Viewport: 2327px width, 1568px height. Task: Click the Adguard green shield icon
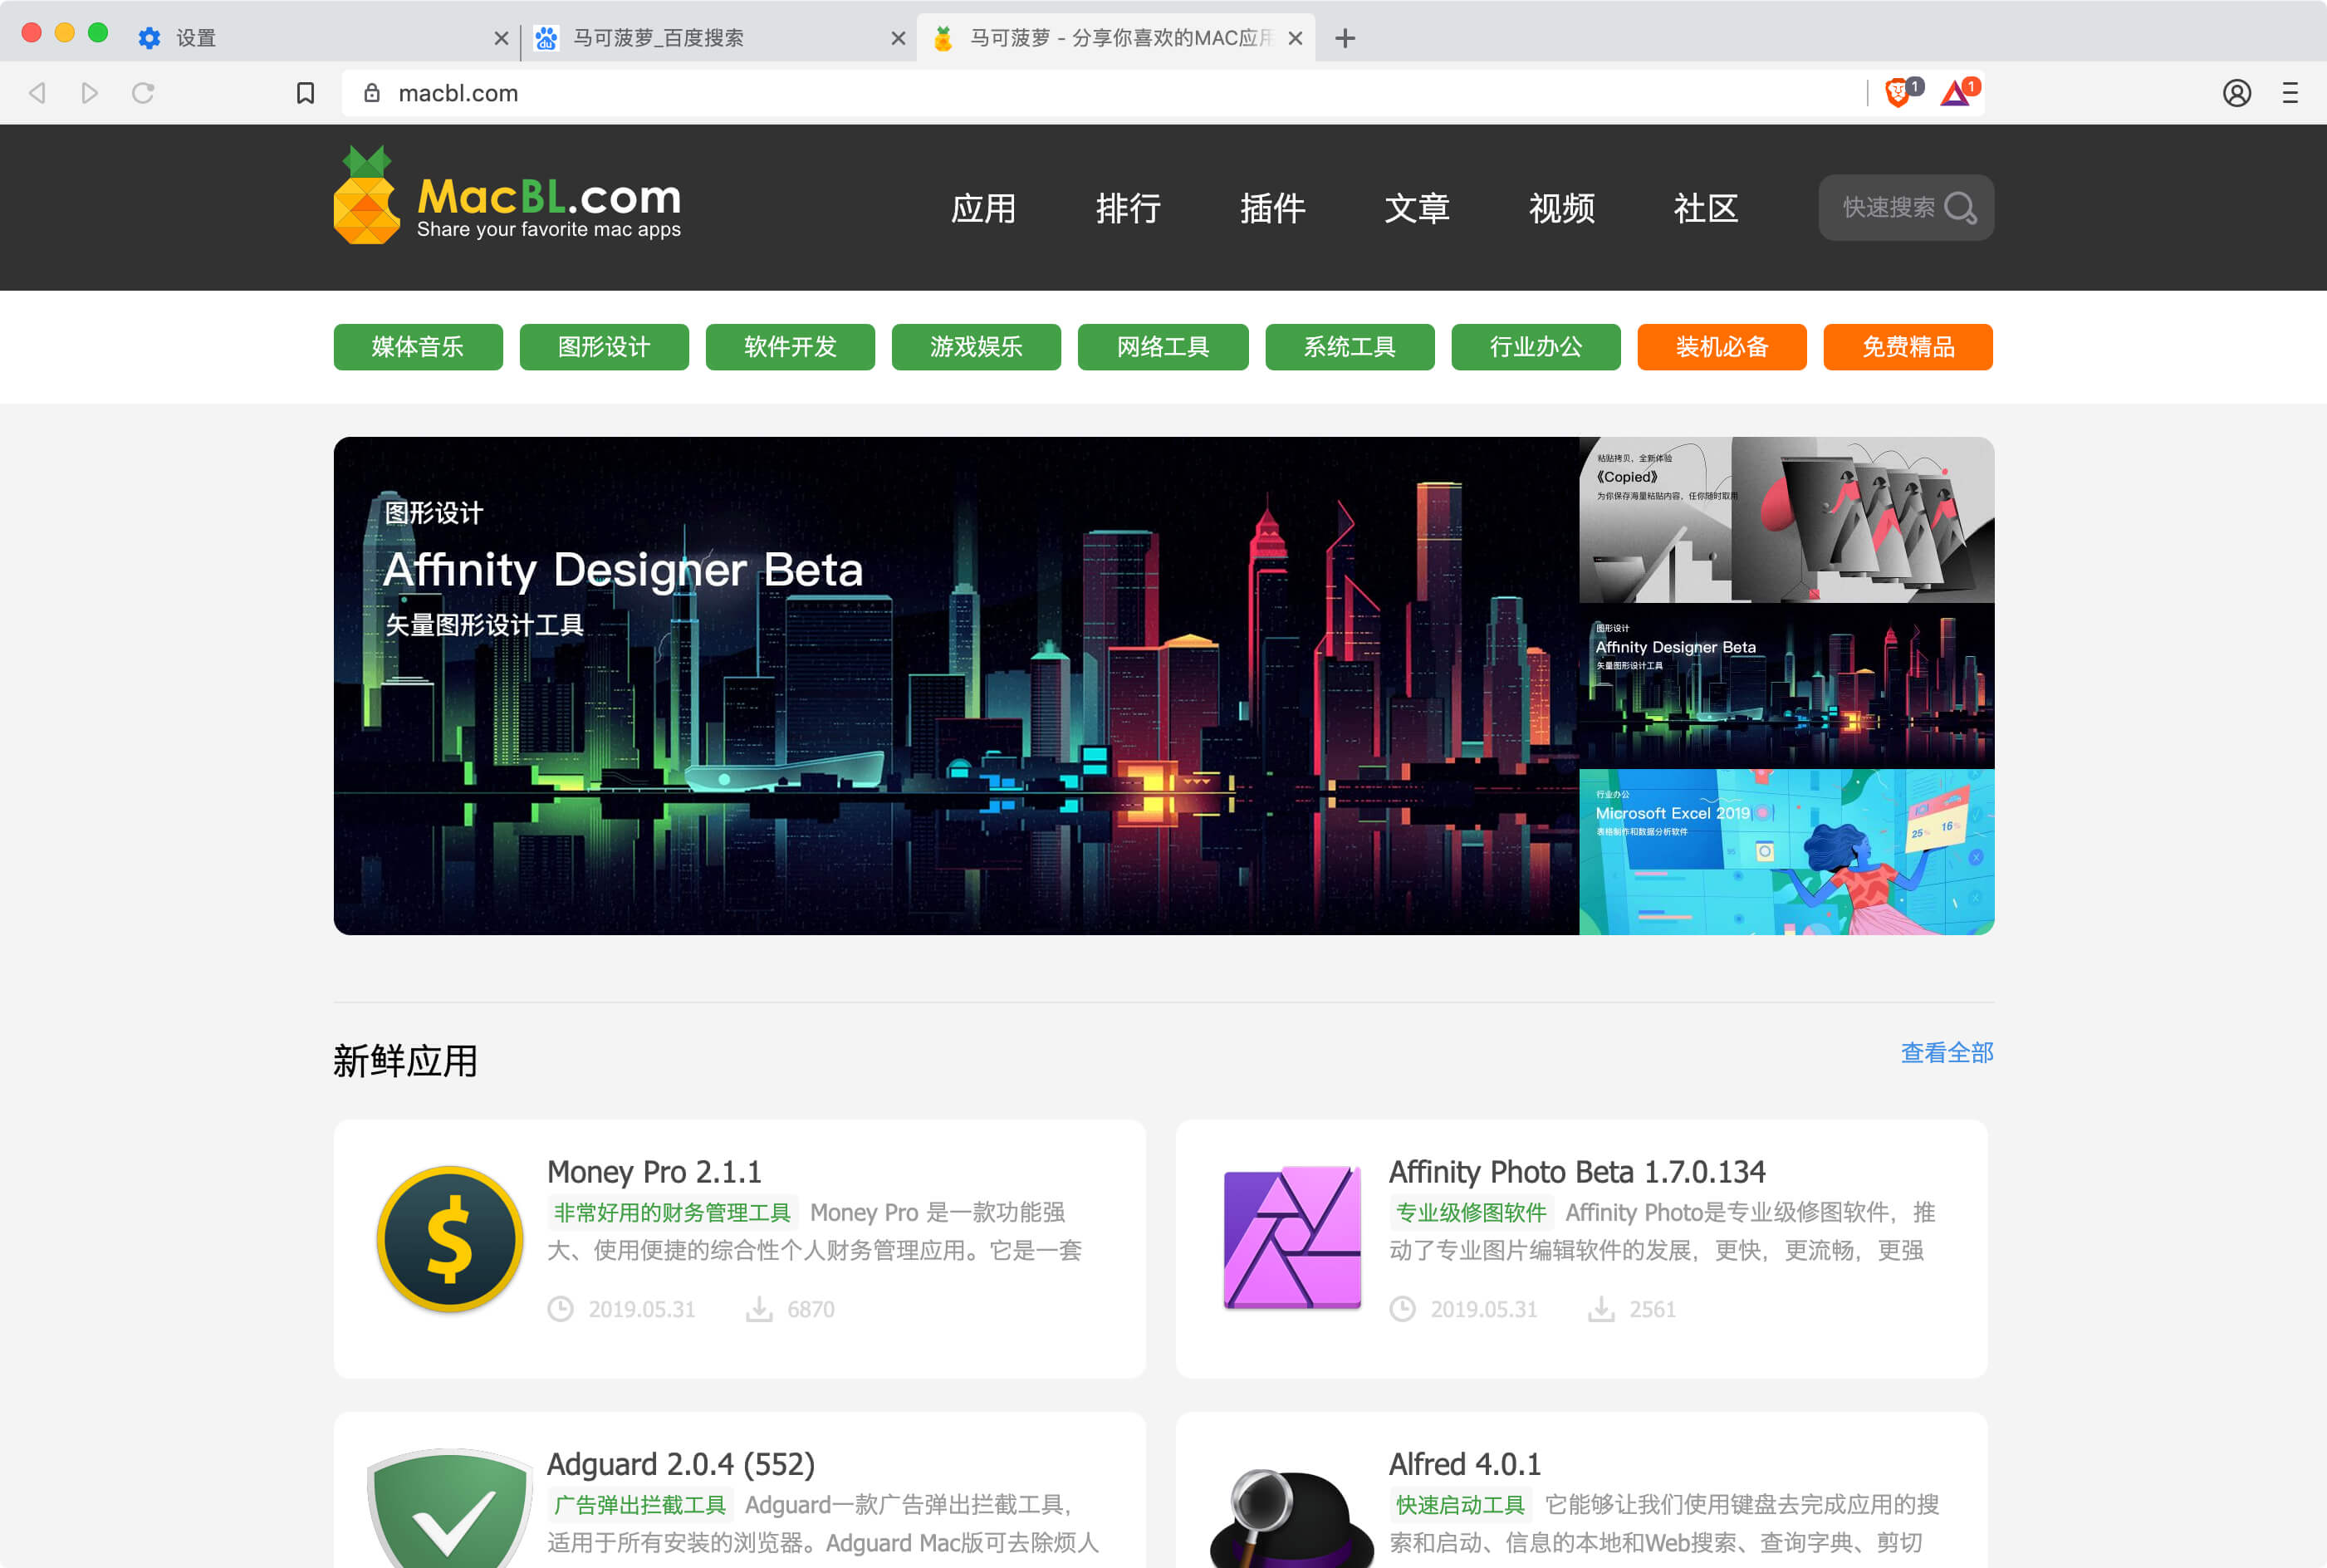coord(450,1508)
